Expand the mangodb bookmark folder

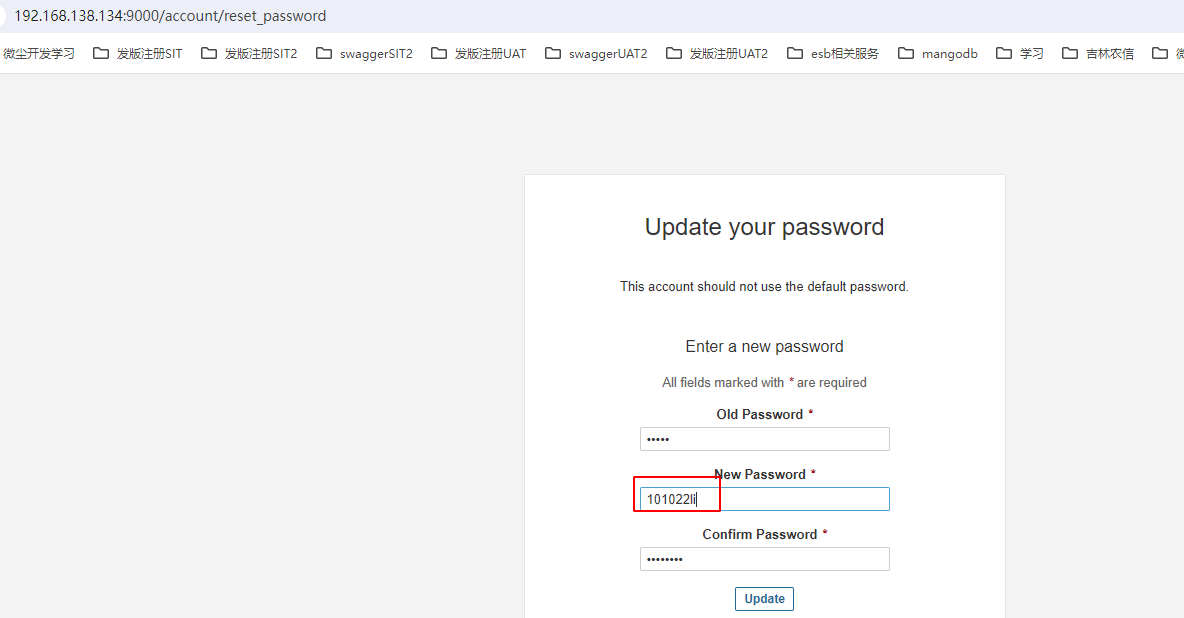938,53
